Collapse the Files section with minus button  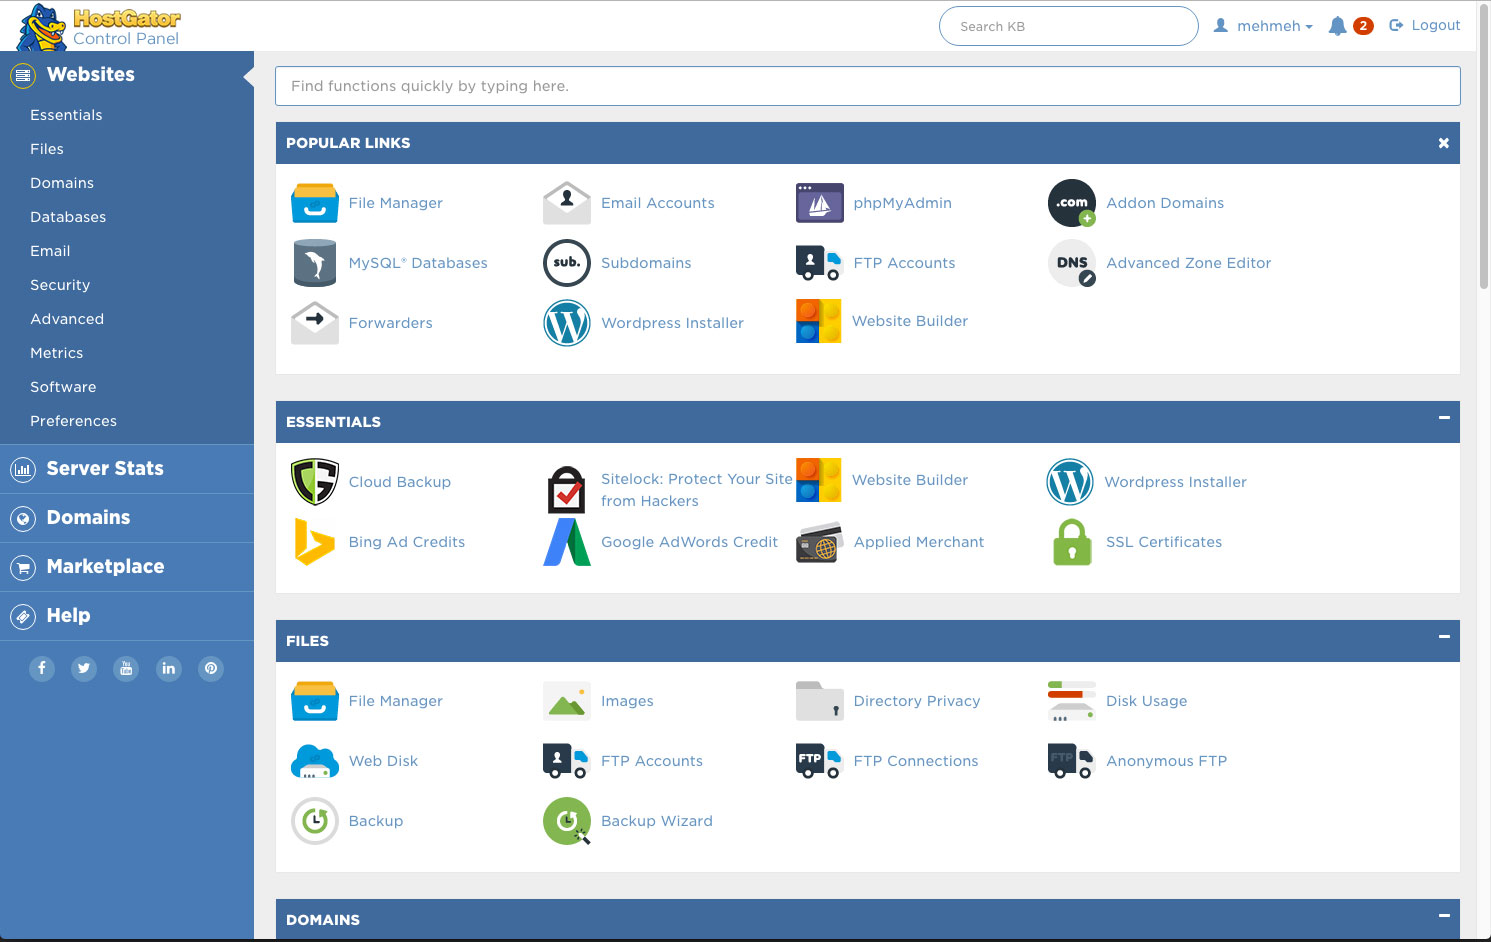[1444, 636]
